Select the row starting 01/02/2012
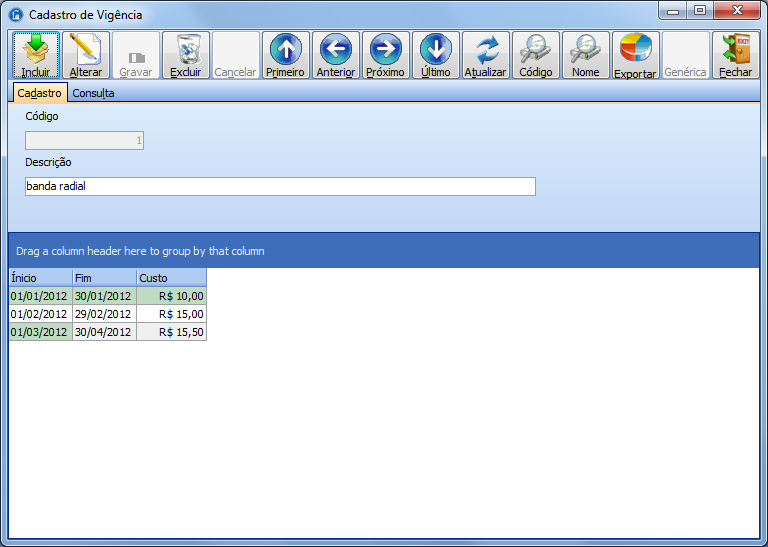Viewport: 768px width, 547px height. [x=40, y=314]
